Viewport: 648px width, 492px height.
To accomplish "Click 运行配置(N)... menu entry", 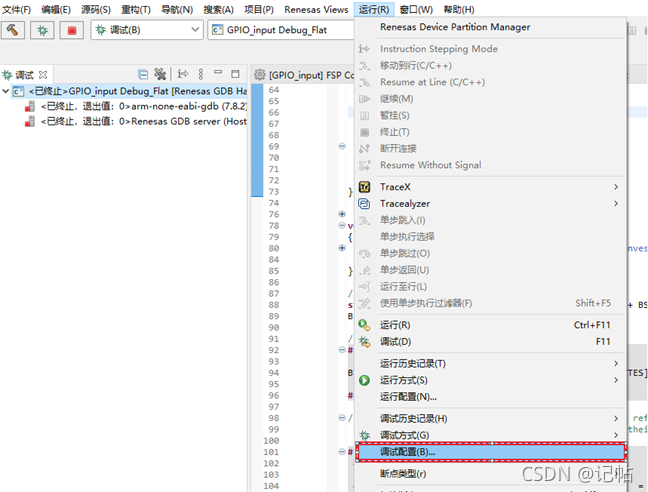I will (491, 397).
